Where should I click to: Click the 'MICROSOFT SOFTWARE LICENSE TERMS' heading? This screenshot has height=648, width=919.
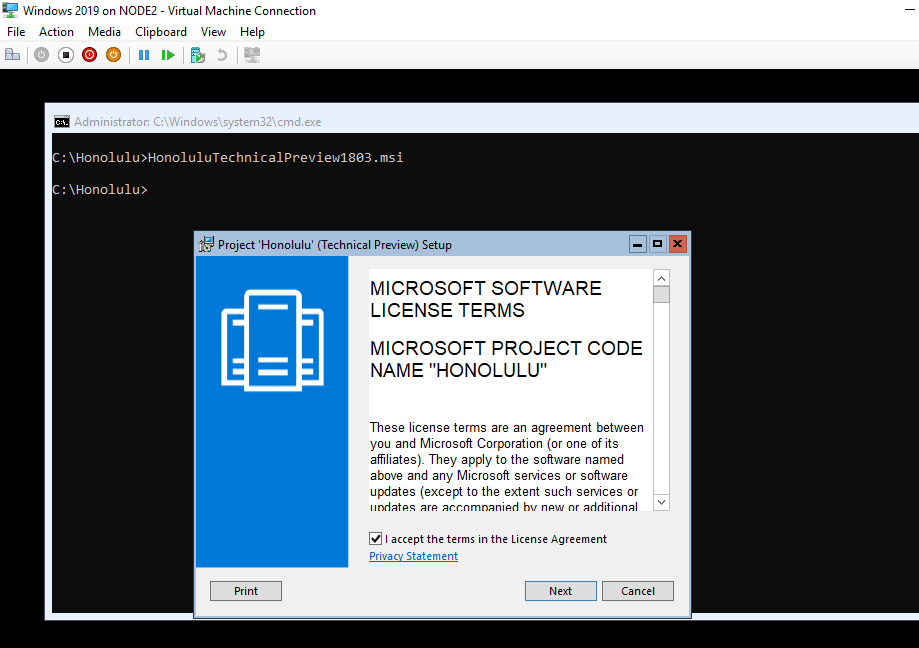(x=486, y=299)
